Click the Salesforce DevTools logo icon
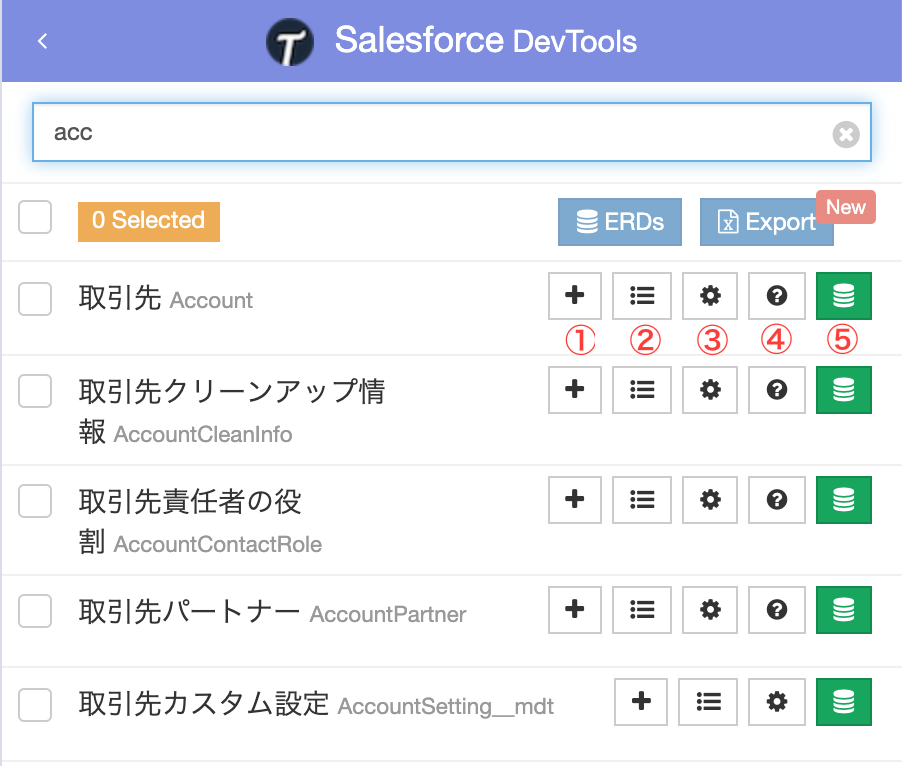This screenshot has height=766, width=902. pos(290,42)
